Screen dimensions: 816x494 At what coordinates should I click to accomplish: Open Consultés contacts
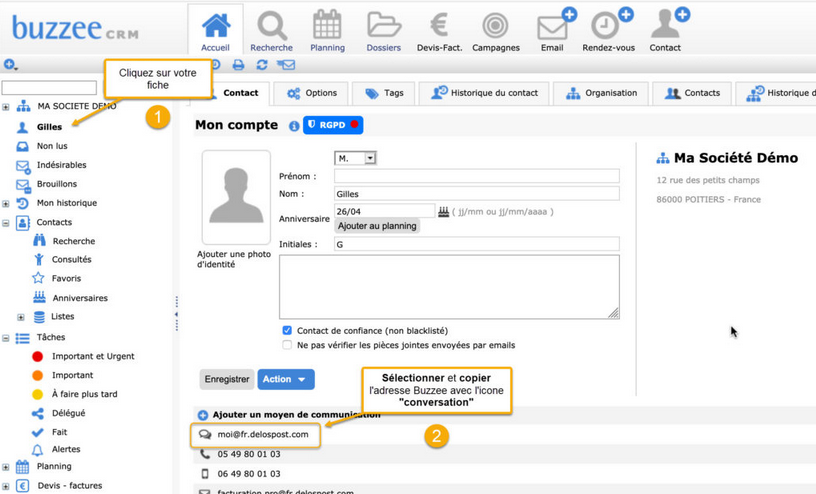pyautogui.click(x=71, y=259)
